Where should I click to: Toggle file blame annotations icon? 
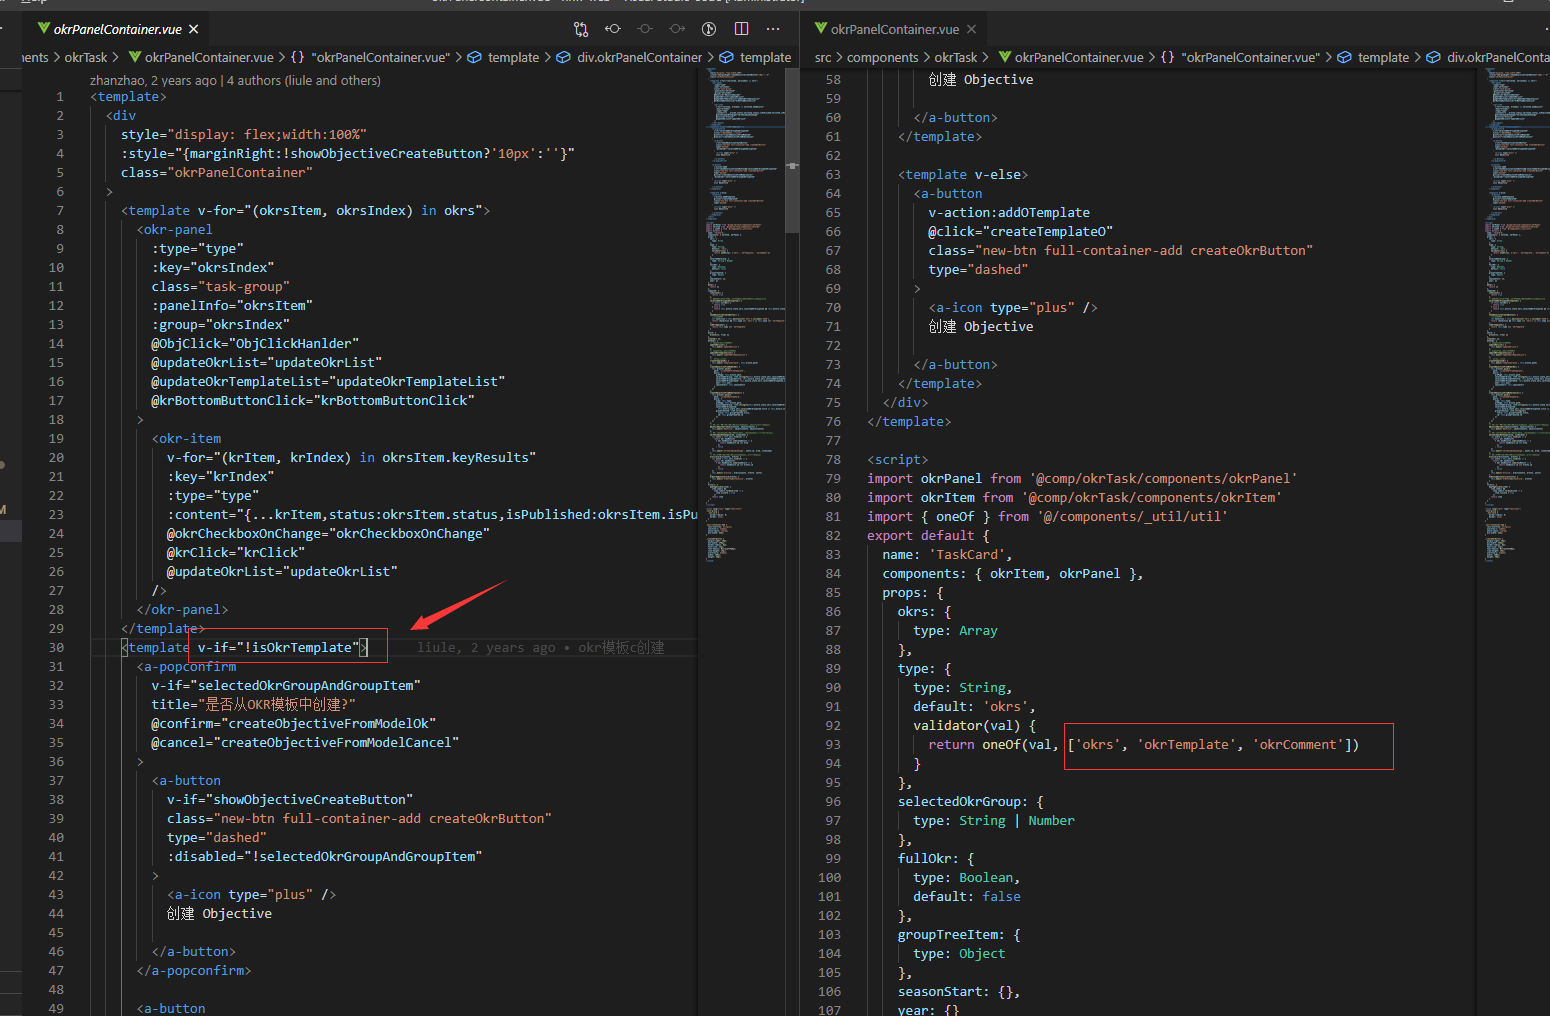(x=709, y=29)
